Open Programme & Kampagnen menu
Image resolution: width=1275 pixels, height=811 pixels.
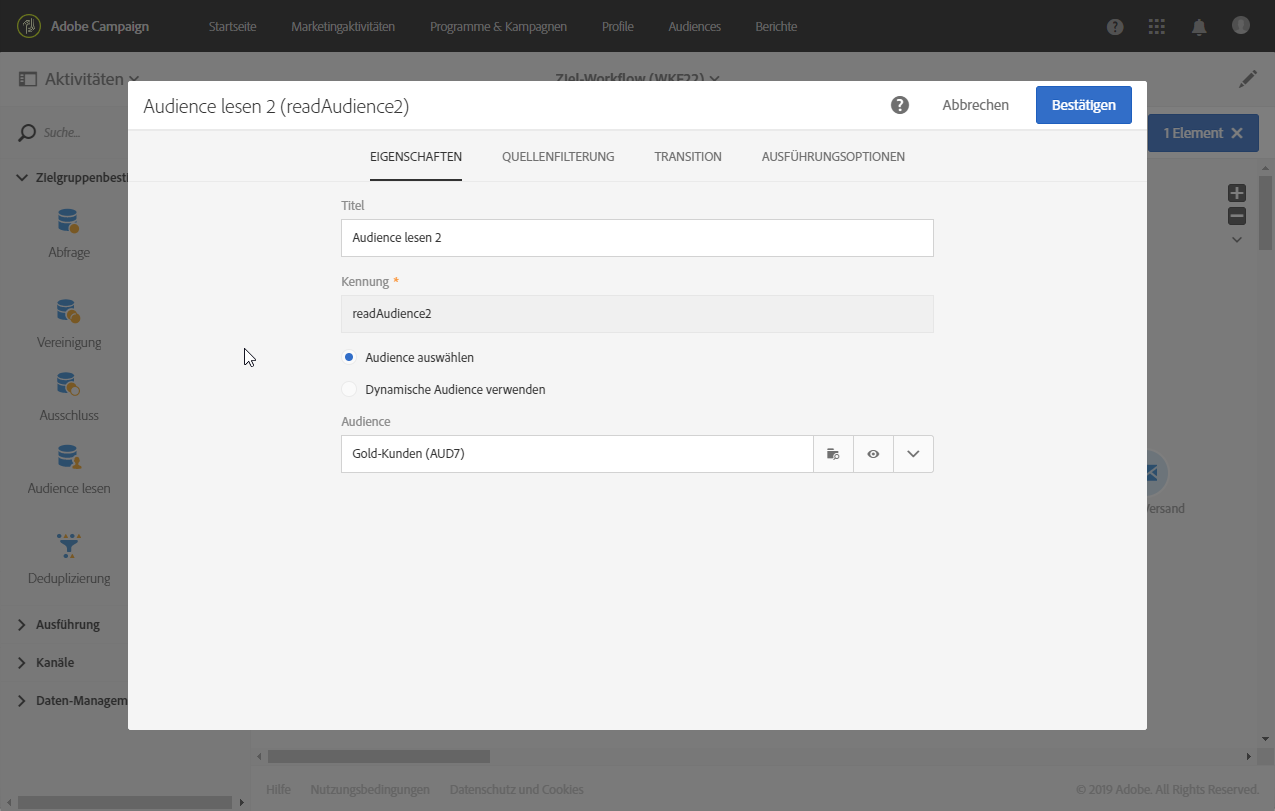(x=498, y=27)
